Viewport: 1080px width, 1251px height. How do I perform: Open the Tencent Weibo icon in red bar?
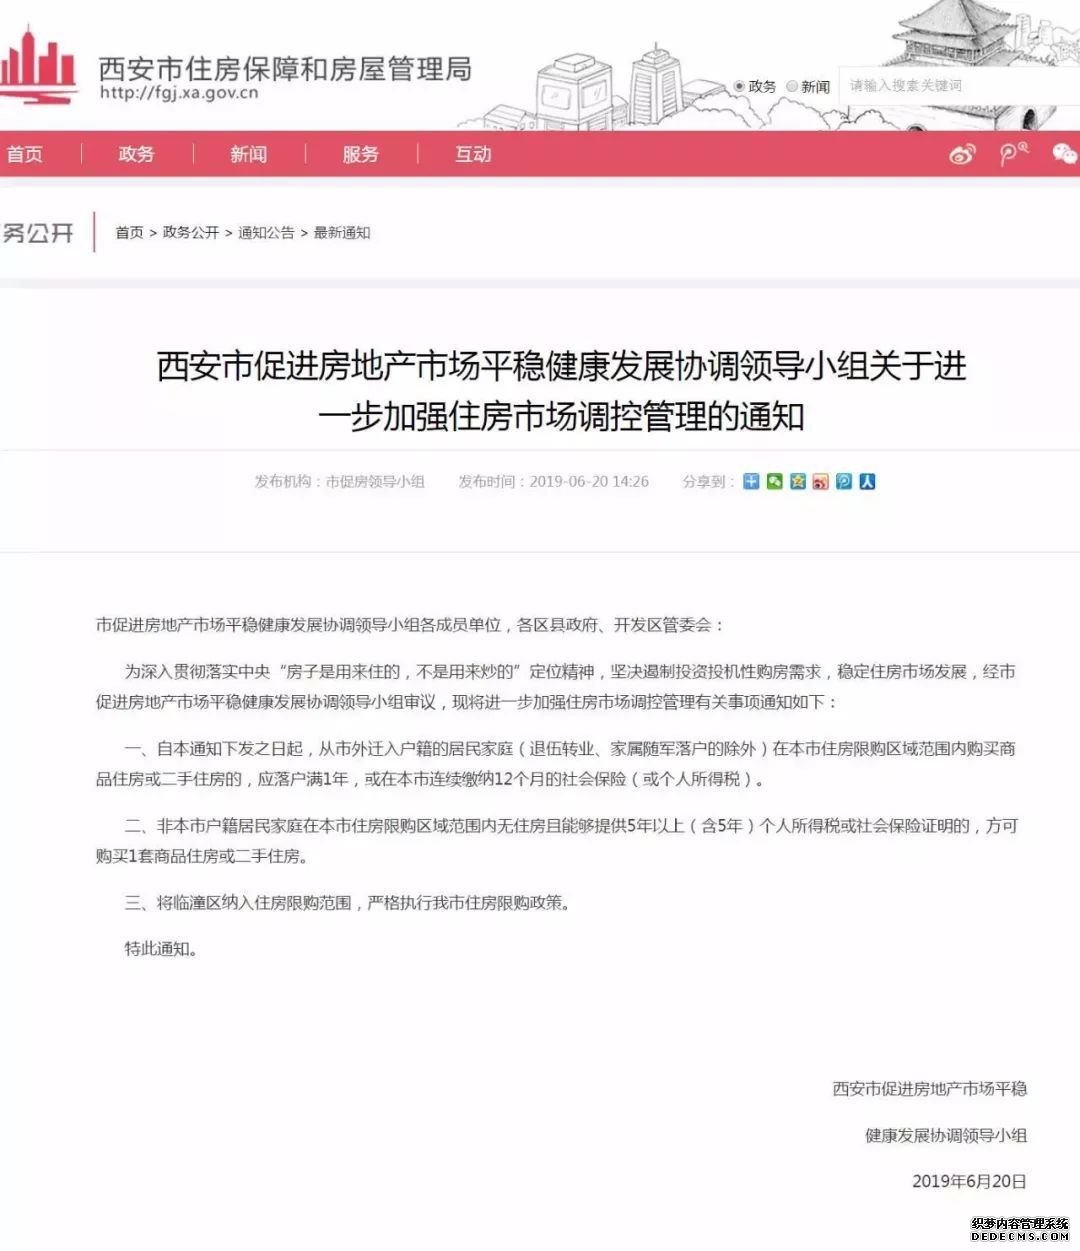[x=1013, y=154]
